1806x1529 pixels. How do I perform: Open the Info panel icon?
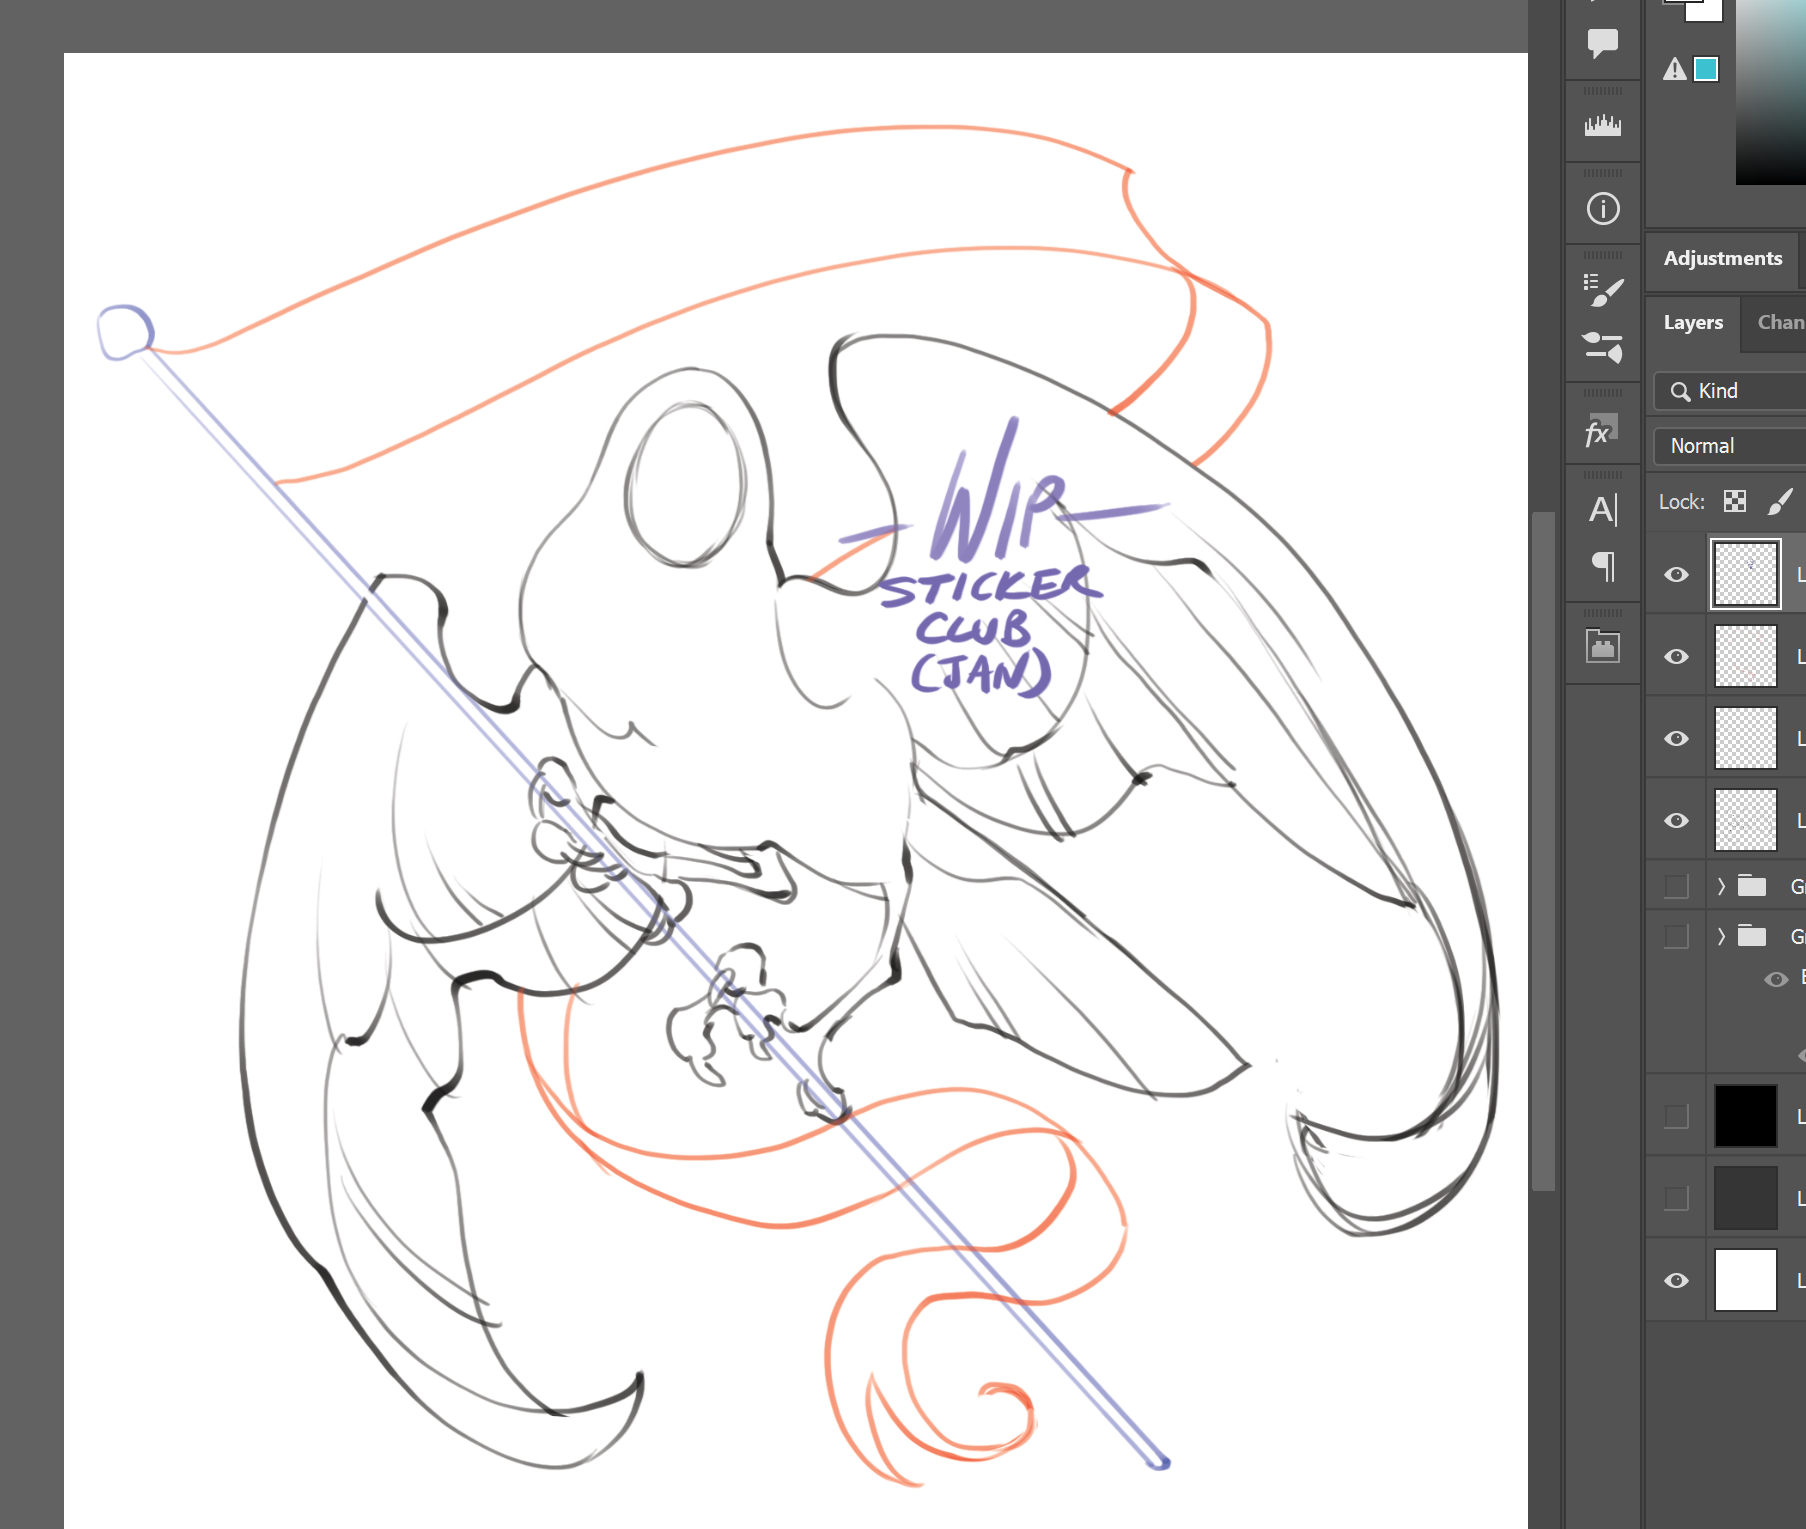(x=1603, y=209)
